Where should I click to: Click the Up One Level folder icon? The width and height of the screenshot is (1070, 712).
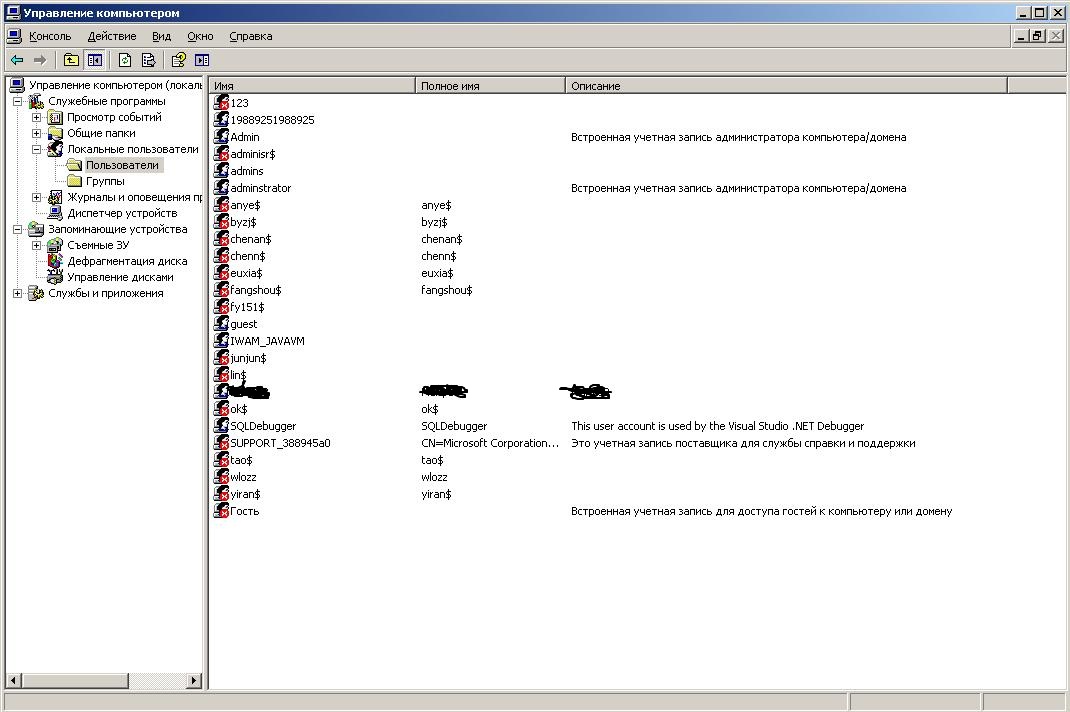[x=71, y=60]
